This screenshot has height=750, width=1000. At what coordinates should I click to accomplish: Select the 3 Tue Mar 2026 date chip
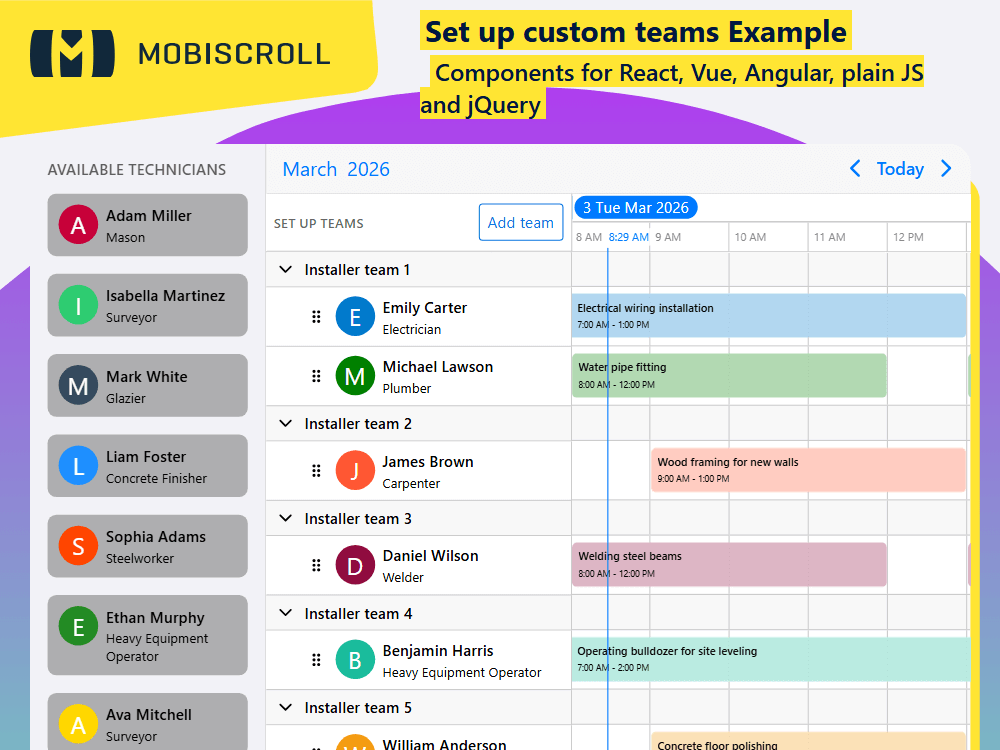point(635,207)
